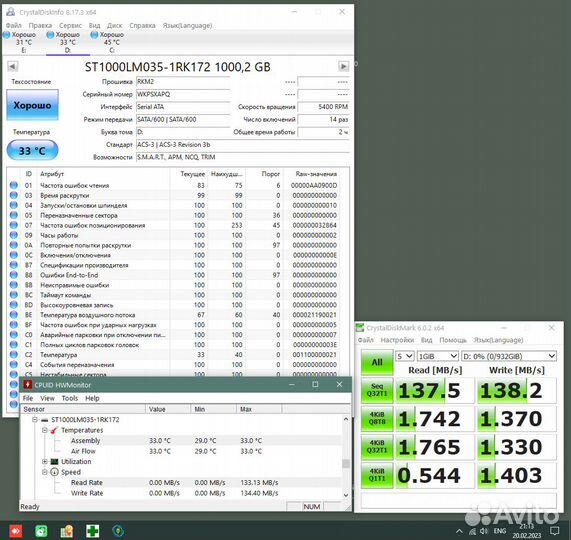The height and width of the screenshot is (540, 571).
Task: Click status circle for Ошибки End-to-End row
Action: coord(14,275)
